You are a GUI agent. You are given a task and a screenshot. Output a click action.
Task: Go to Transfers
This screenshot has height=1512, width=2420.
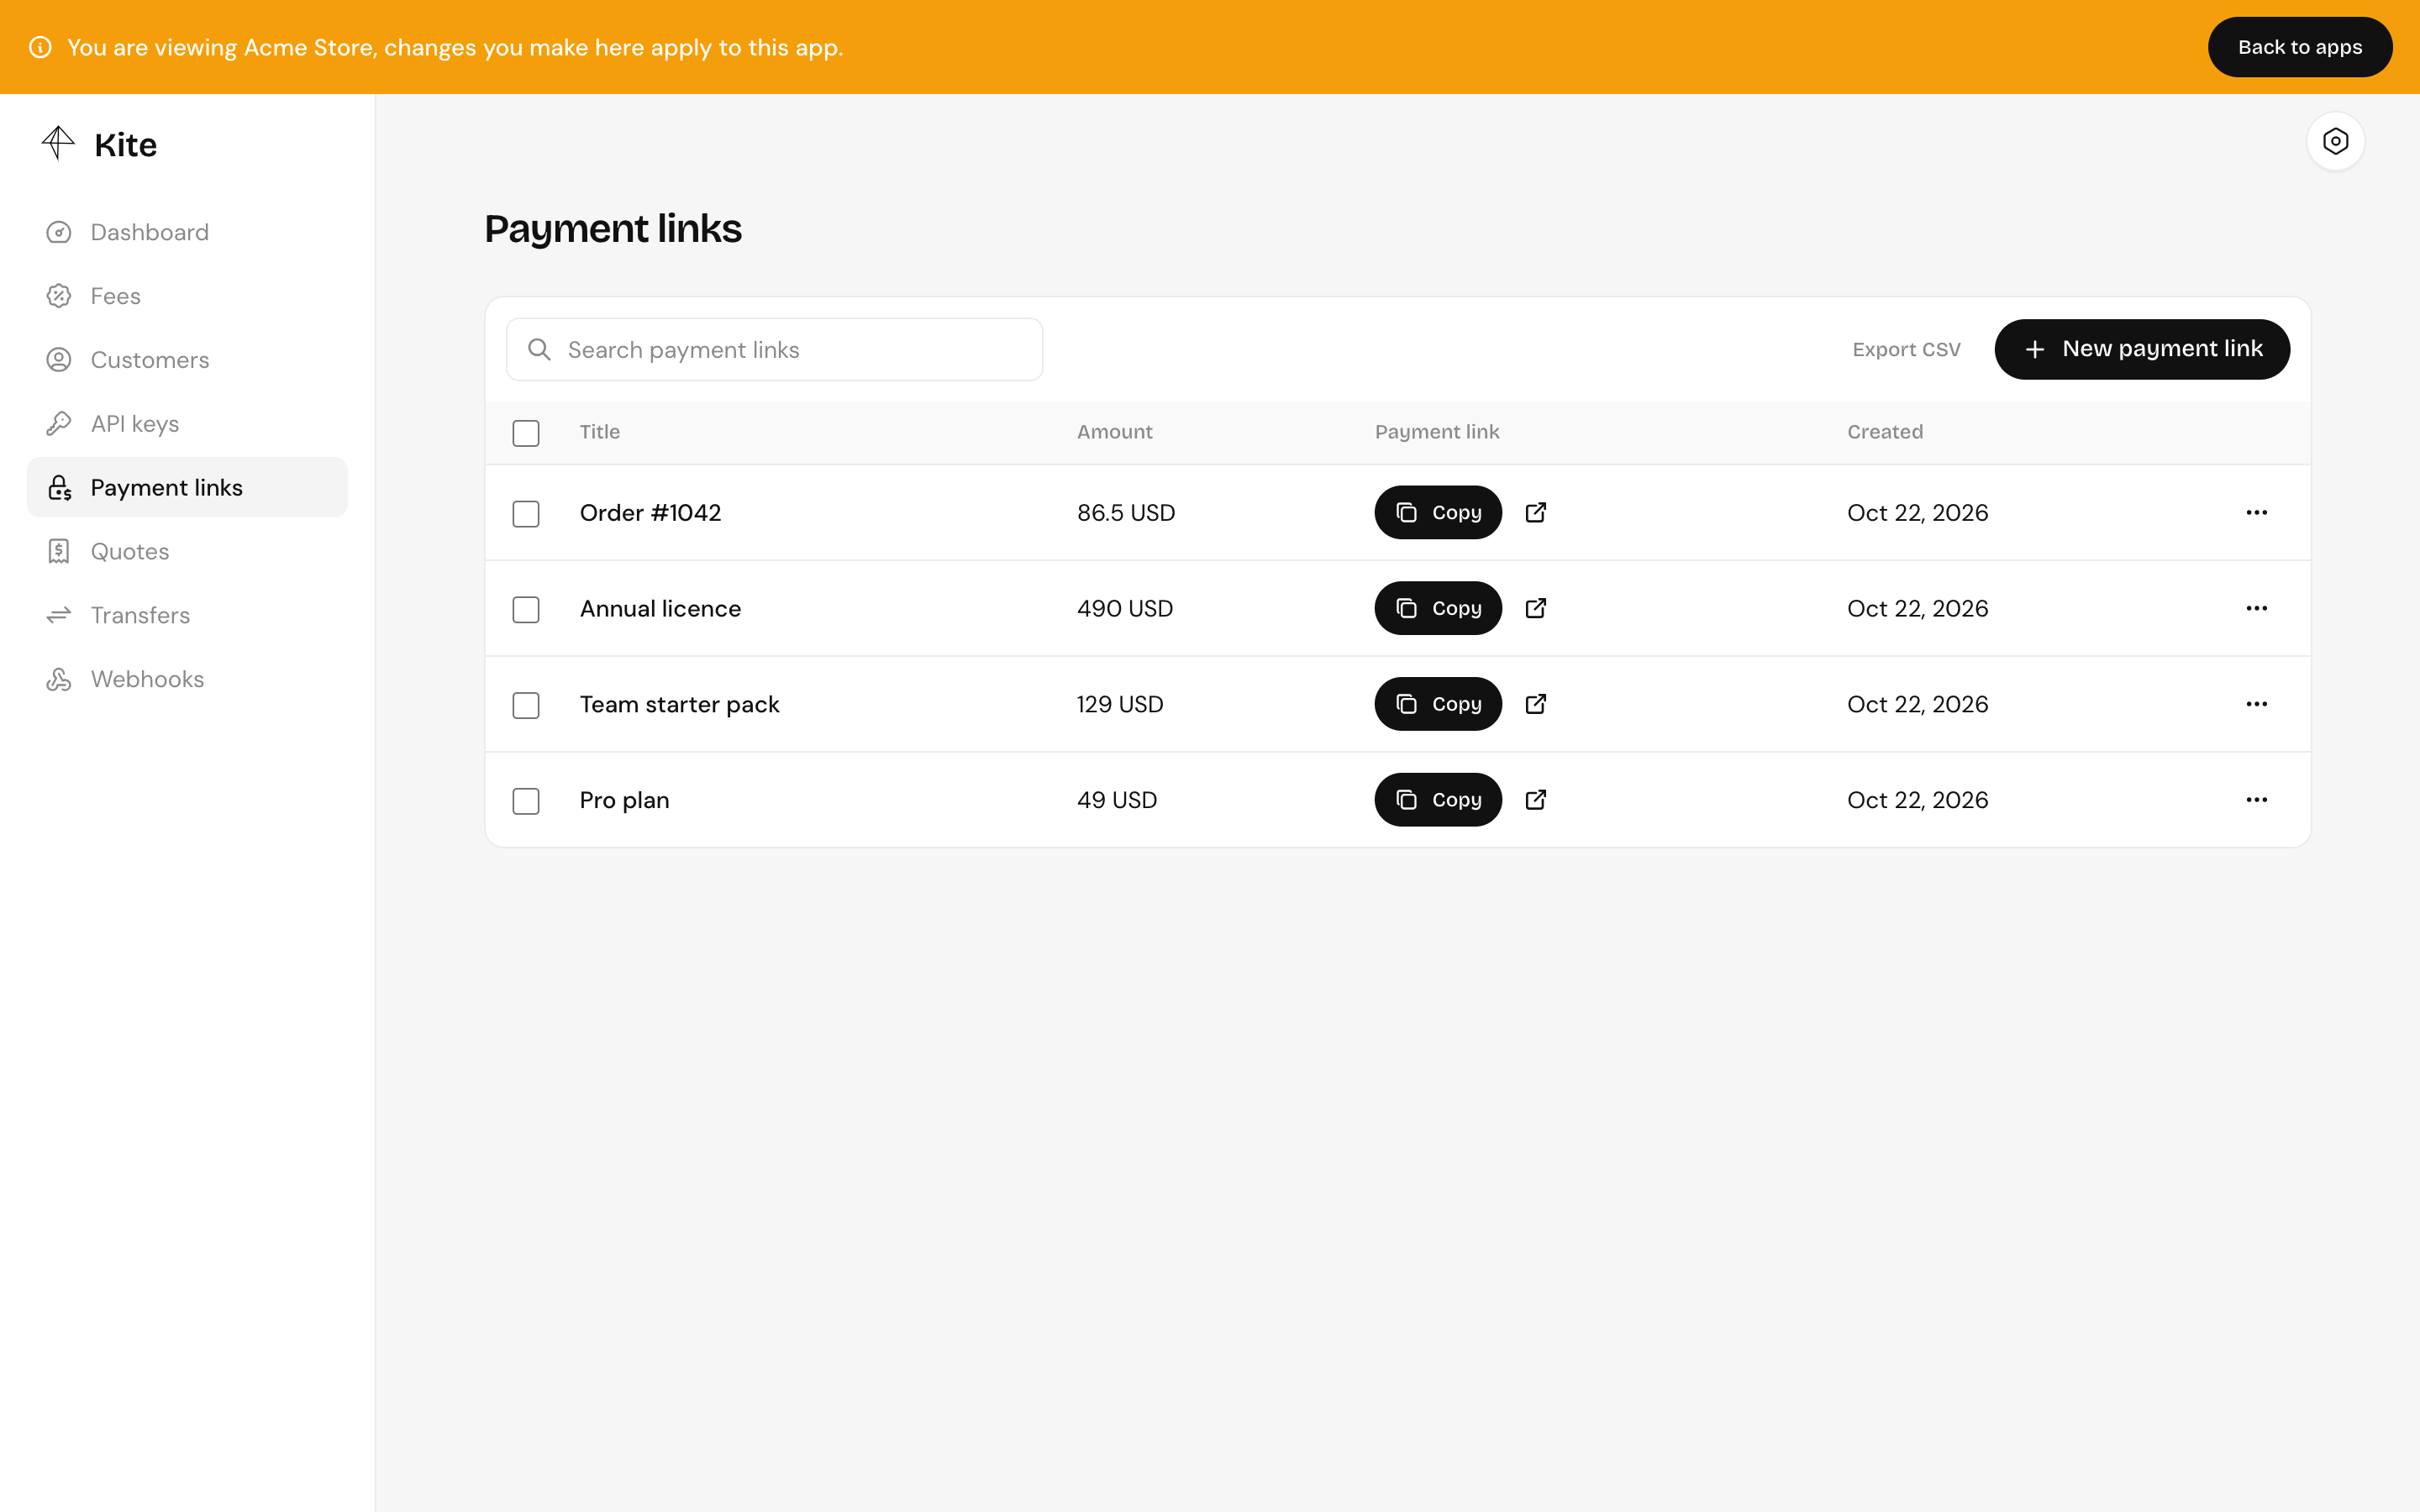[x=187, y=615]
